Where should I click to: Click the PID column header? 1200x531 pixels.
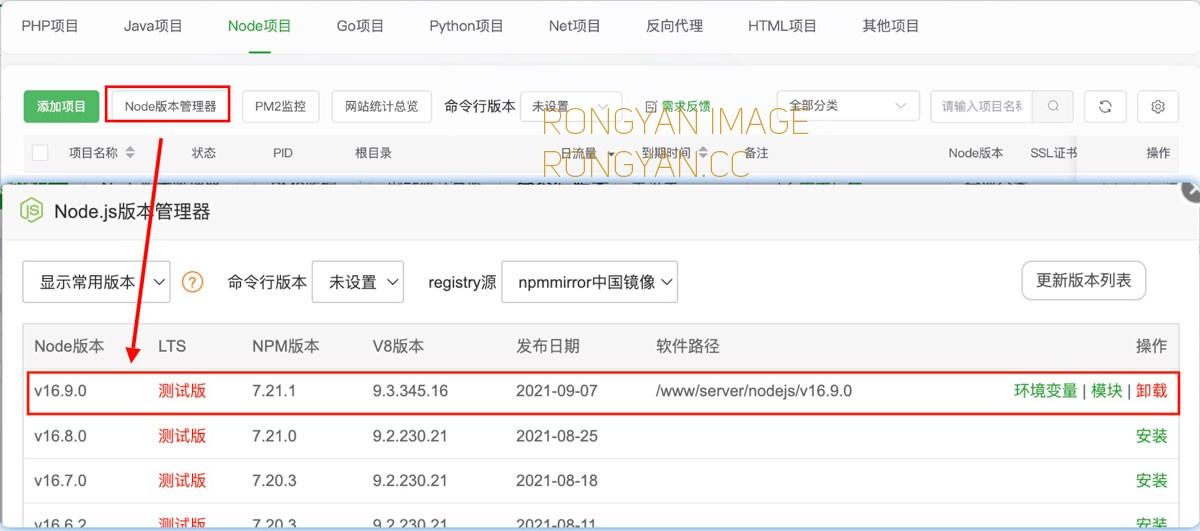[x=283, y=153]
